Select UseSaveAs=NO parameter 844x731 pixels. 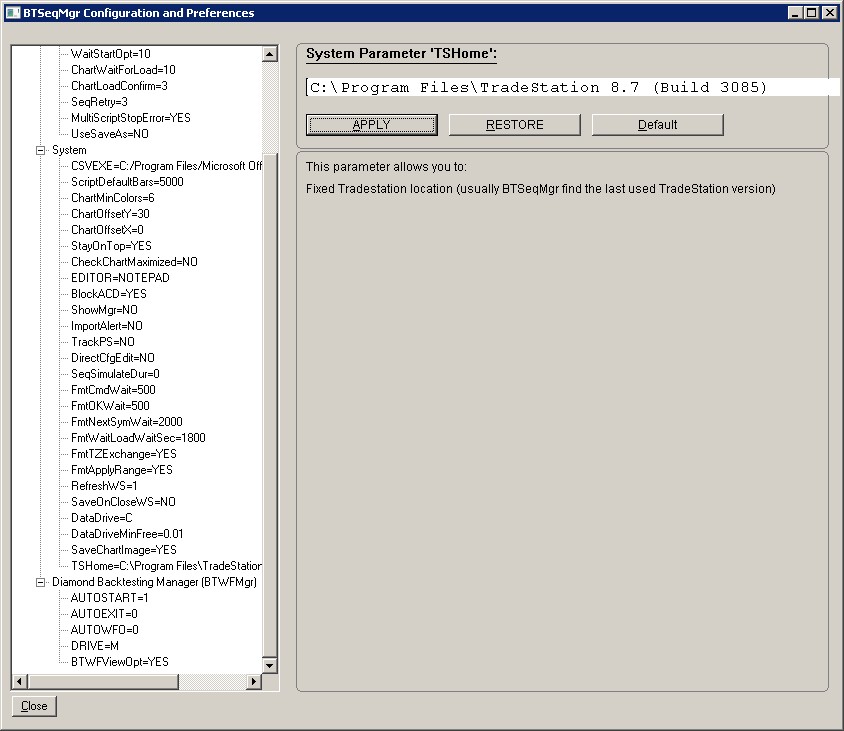[110, 134]
